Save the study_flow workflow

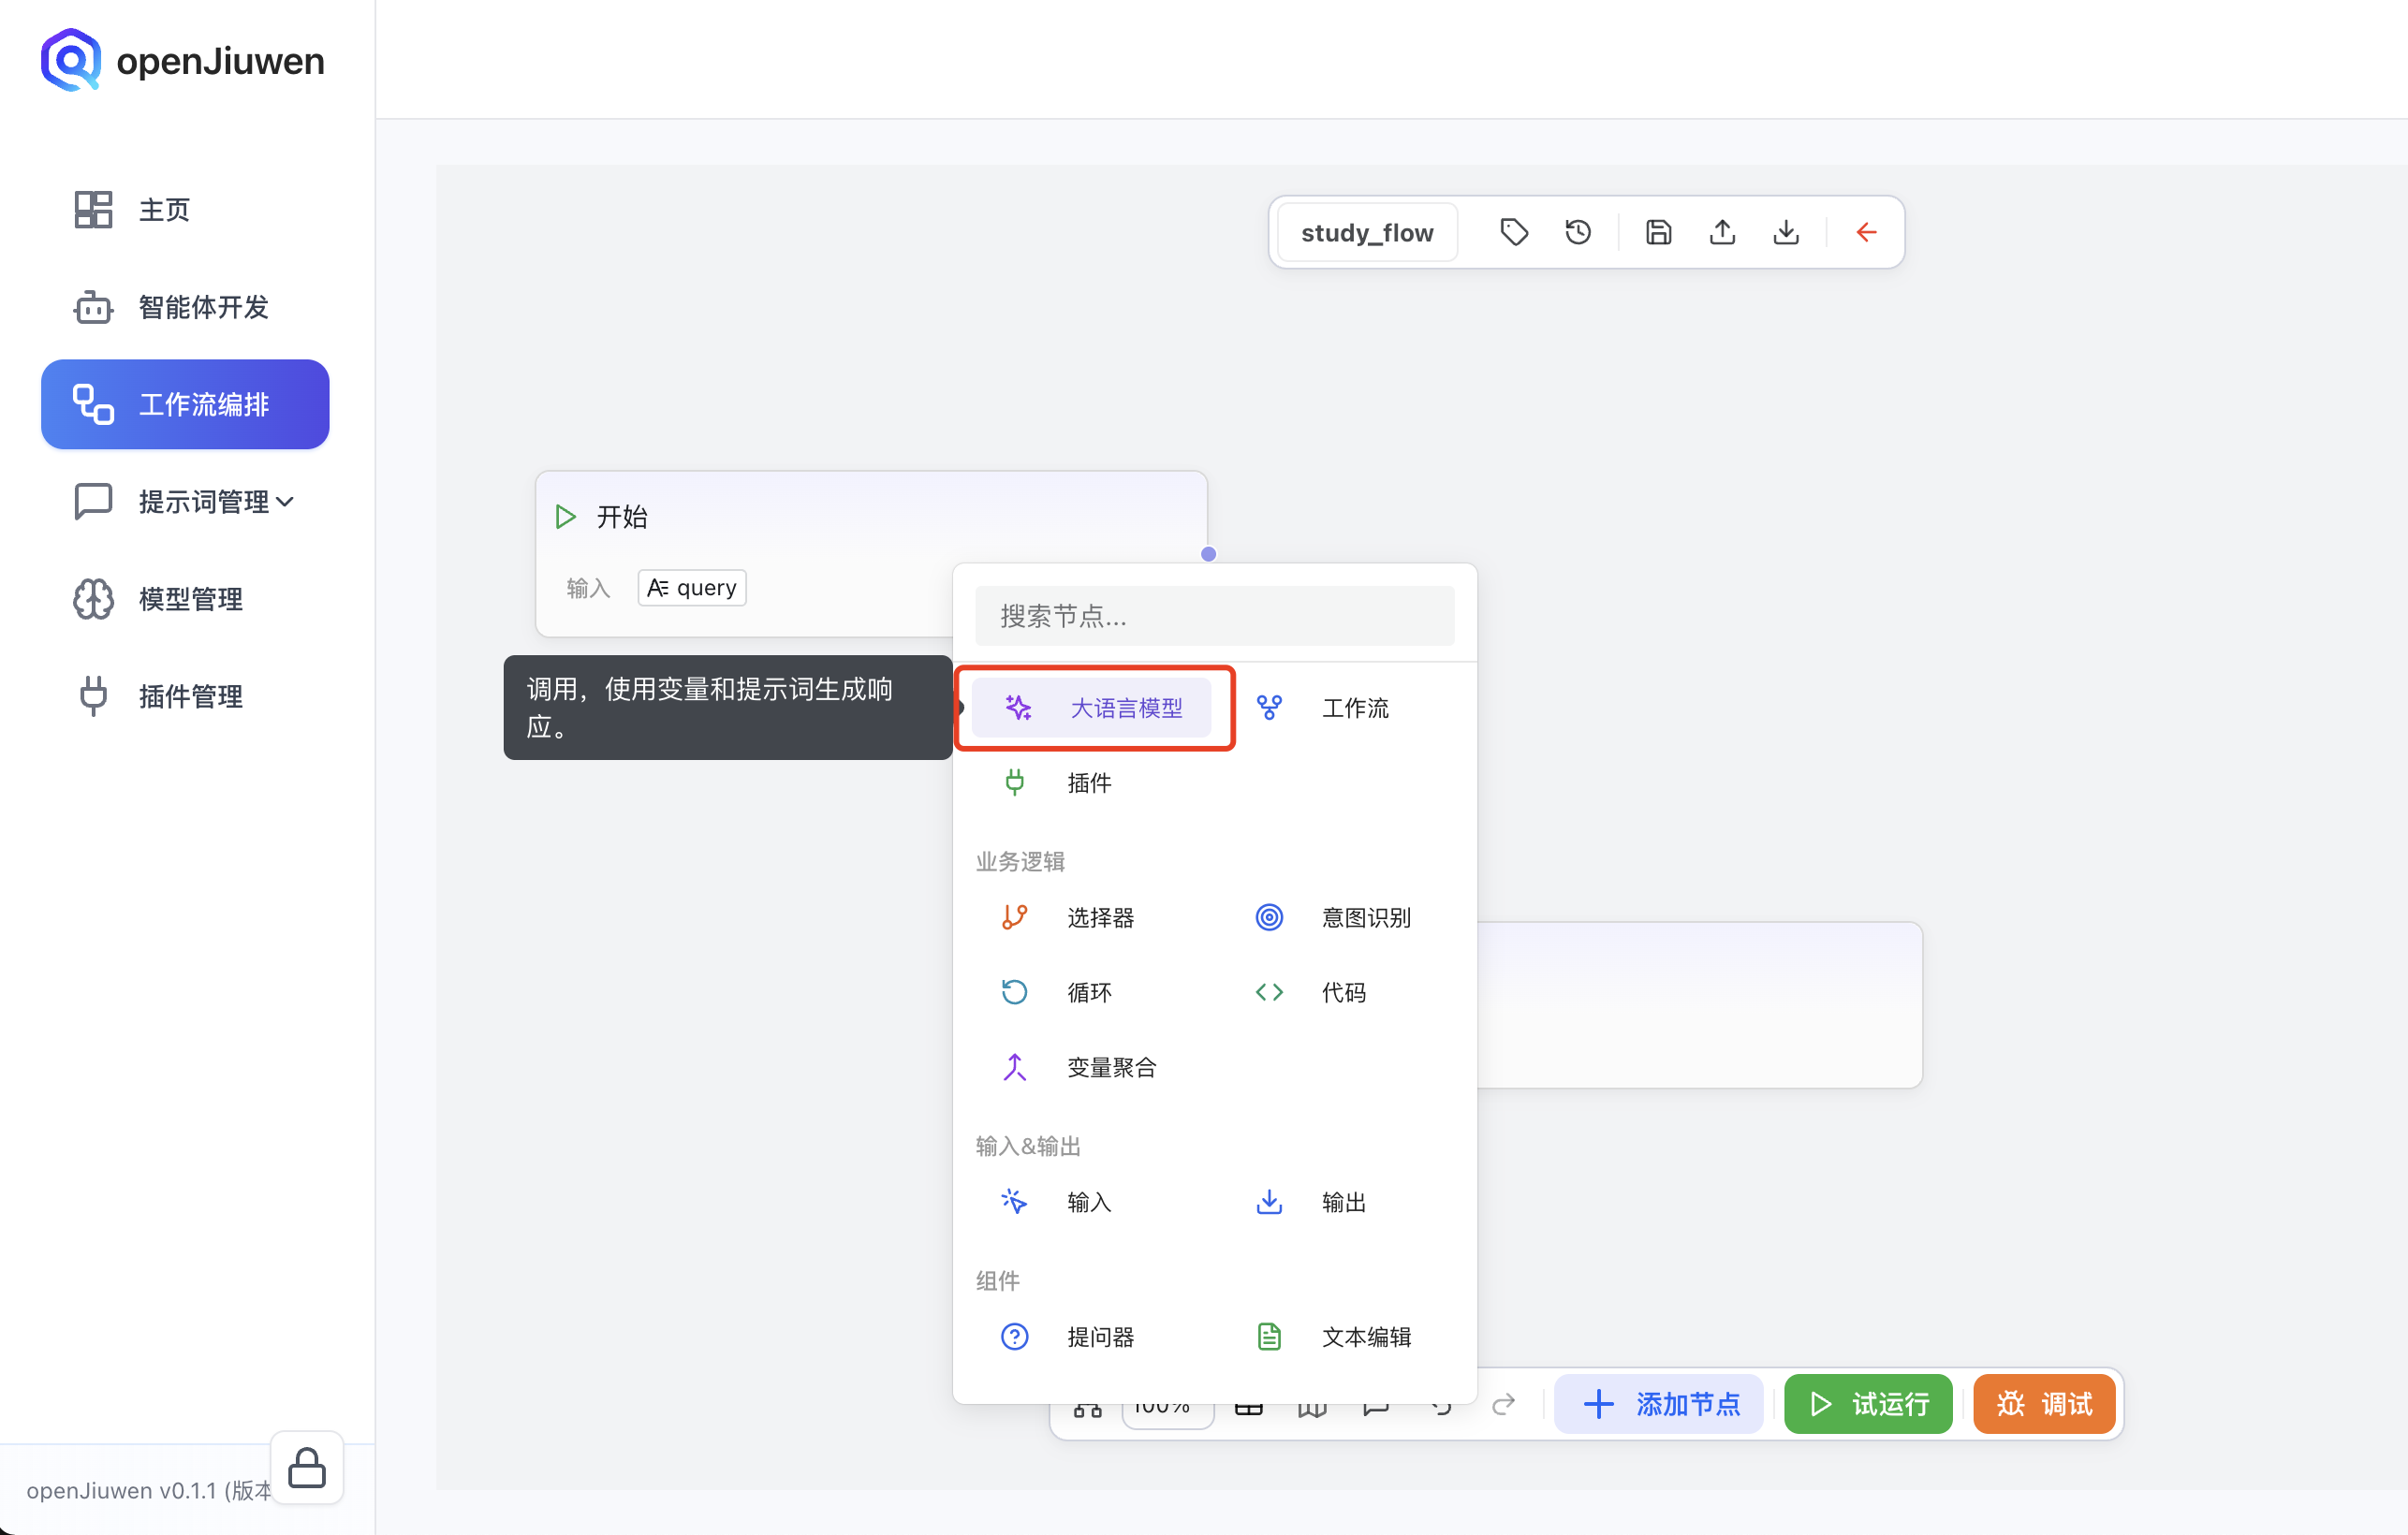coord(1657,231)
